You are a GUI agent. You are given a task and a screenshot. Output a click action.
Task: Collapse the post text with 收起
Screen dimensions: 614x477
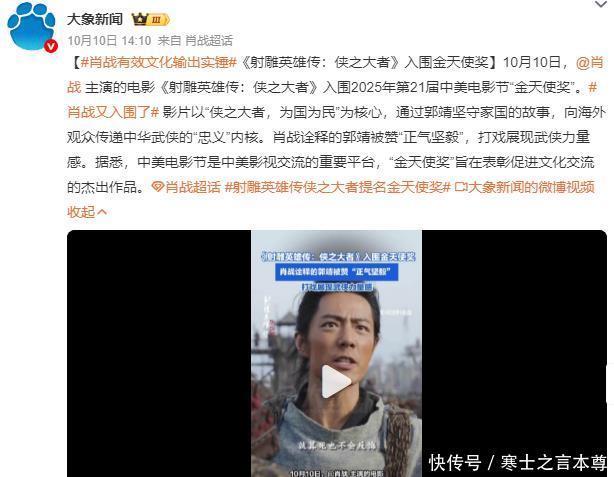pyautogui.click(x=87, y=212)
